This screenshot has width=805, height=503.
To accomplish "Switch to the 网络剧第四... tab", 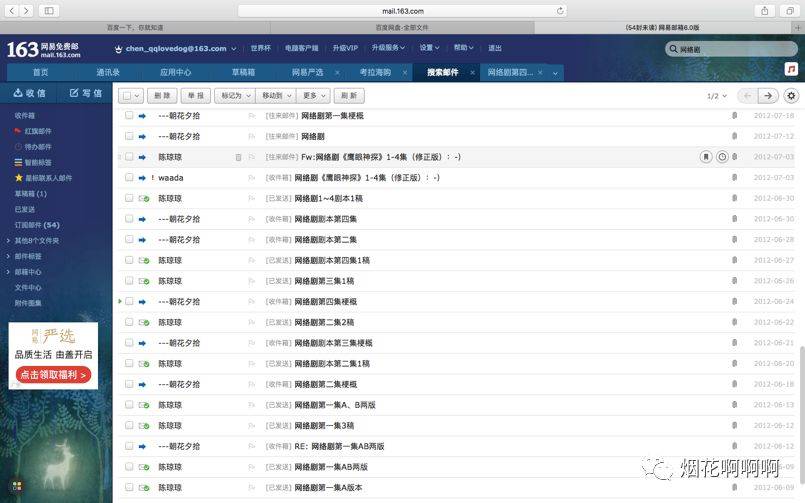I will click(x=510, y=72).
